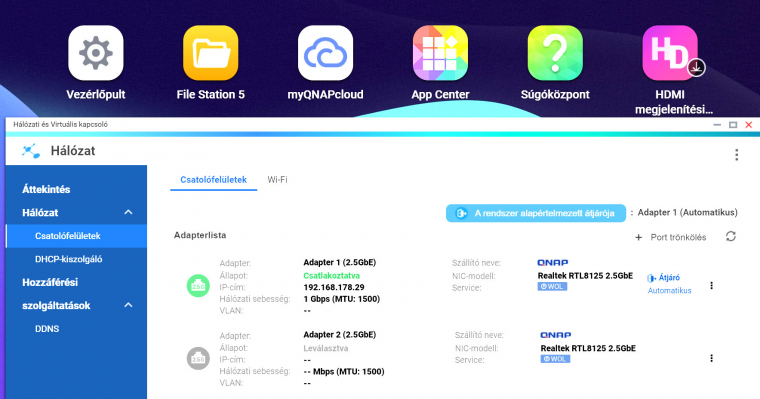Open App Center from desktop
The height and width of the screenshot is (399, 760).
pyautogui.click(x=440, y=53)
